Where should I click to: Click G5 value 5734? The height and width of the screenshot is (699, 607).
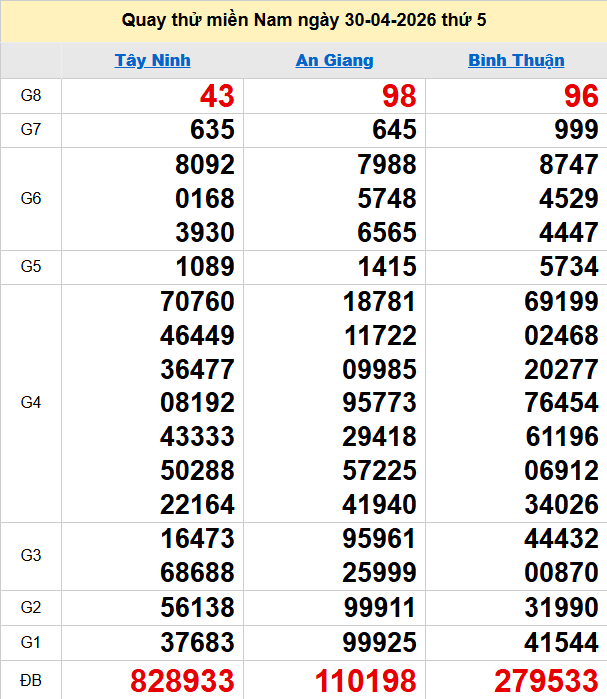click(569, 267)
